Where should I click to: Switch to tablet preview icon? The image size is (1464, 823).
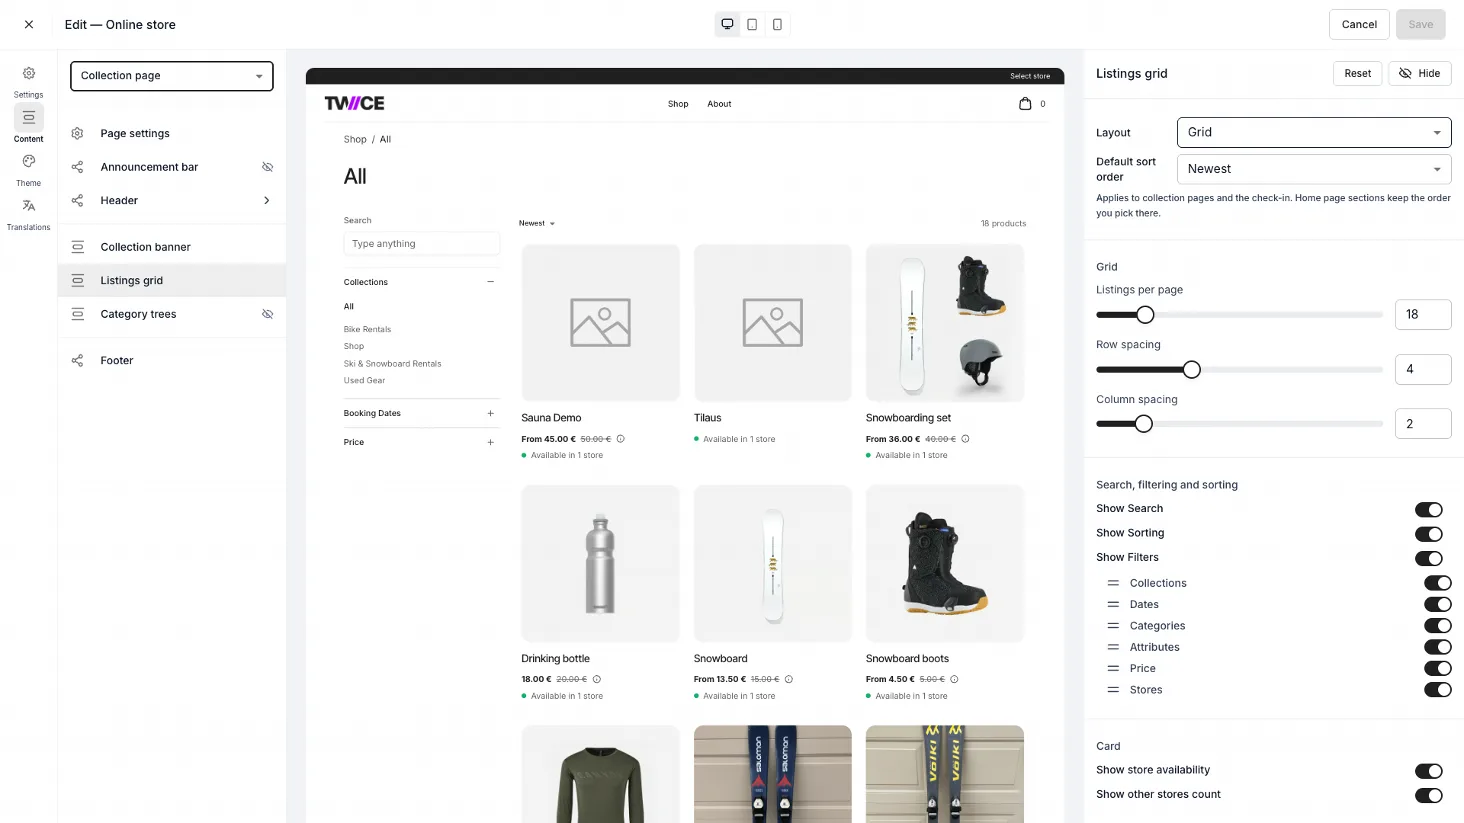[752, 24]
